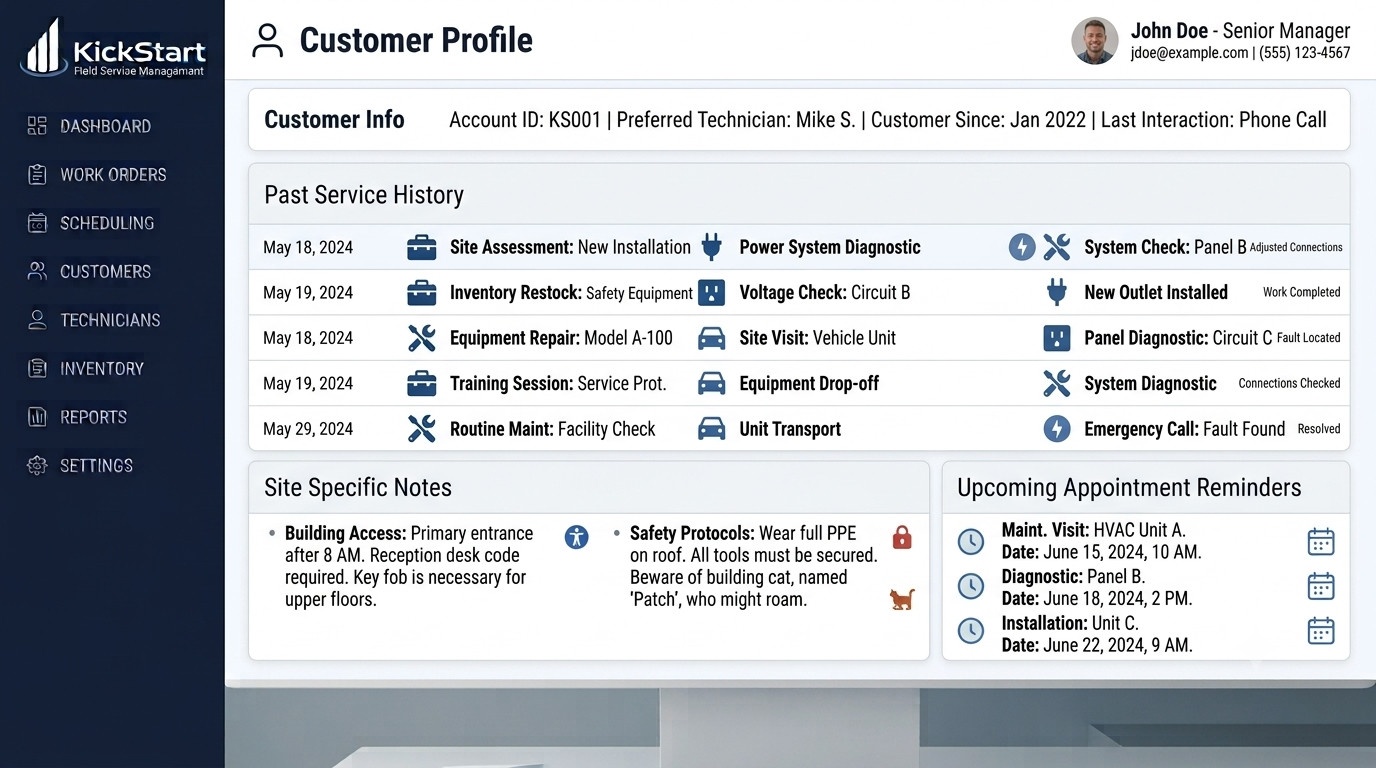
Task: Click the Inventory icon in sidebar
Action: [37, 368]
